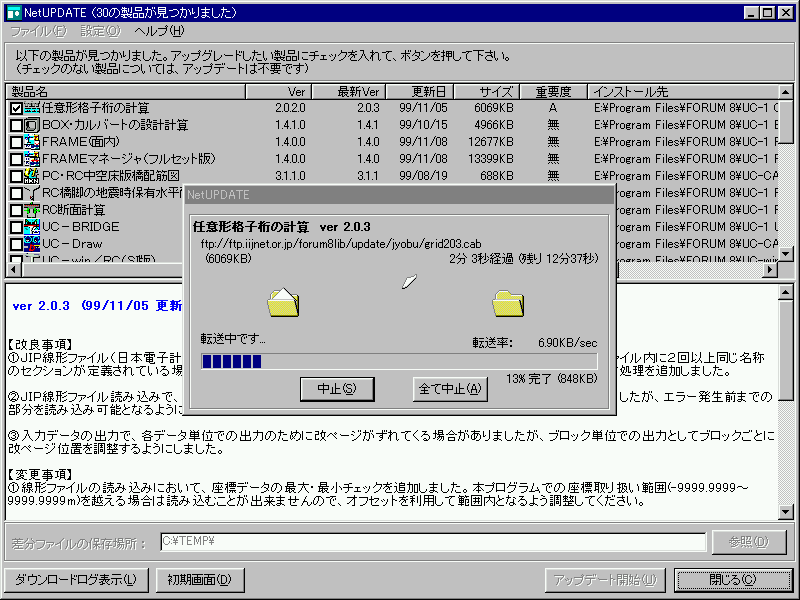This screenshot has height=600, width=800.
Task: Click the UC-BRIDGE product icon
Action: [x=32, y=227]
